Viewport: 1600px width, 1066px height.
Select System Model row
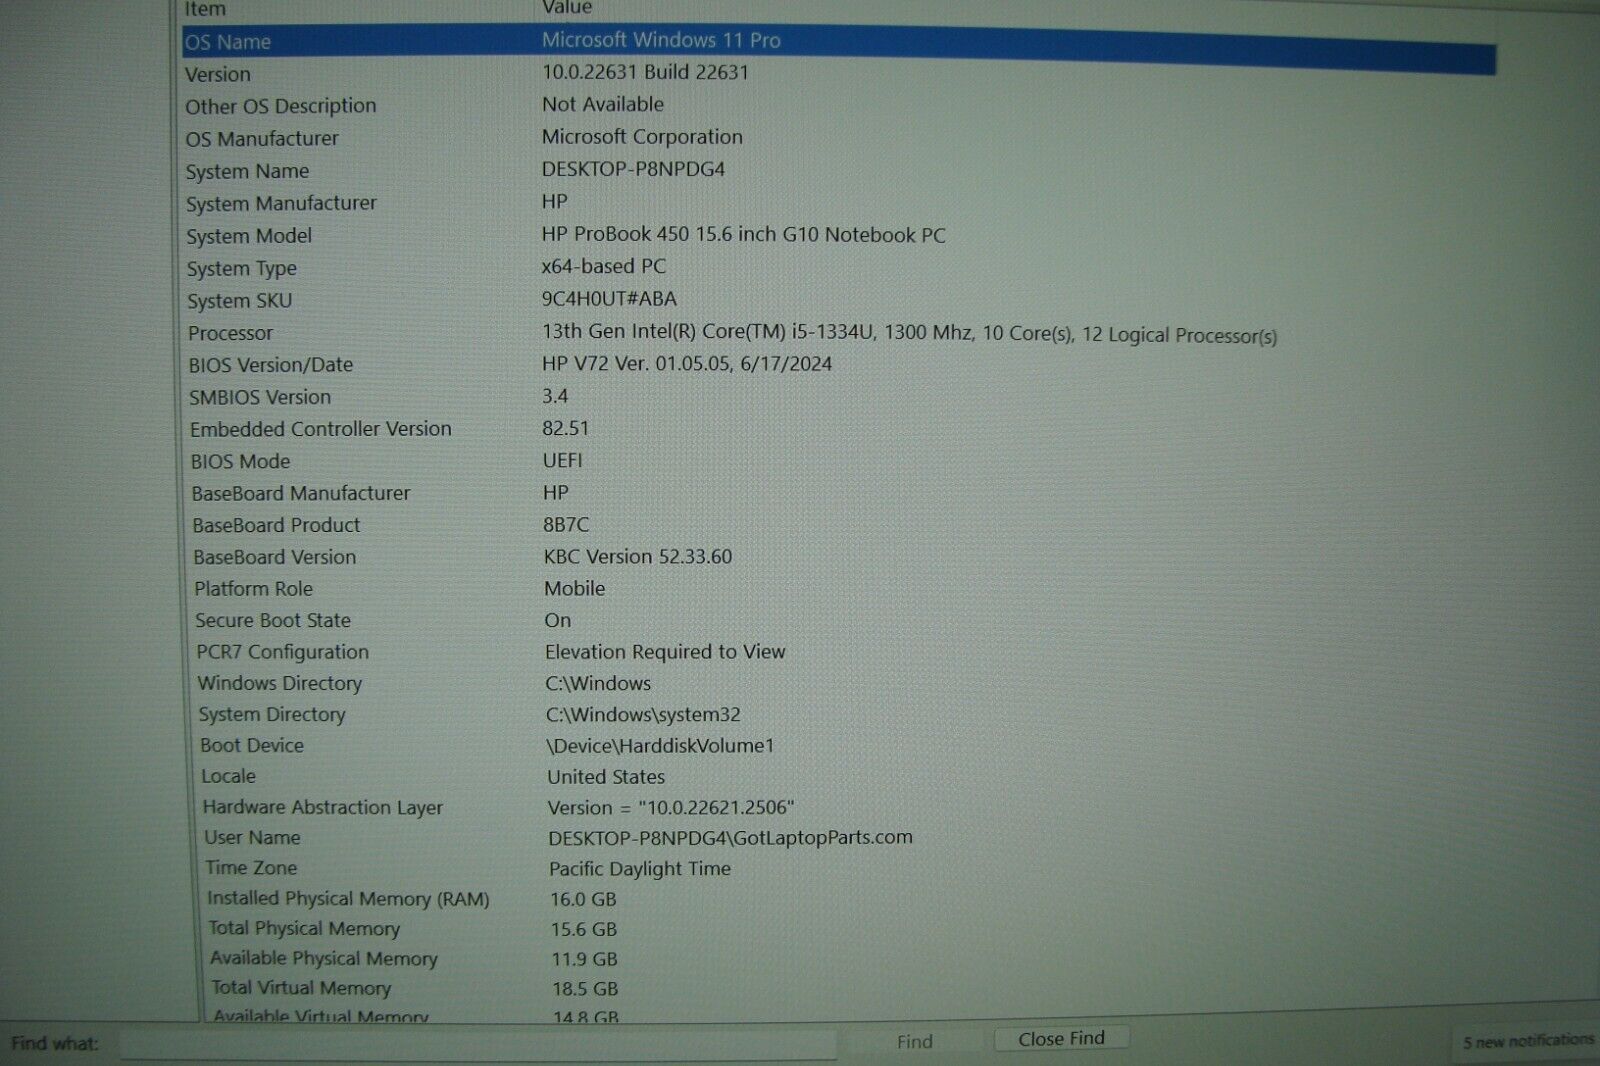[249, 237]
